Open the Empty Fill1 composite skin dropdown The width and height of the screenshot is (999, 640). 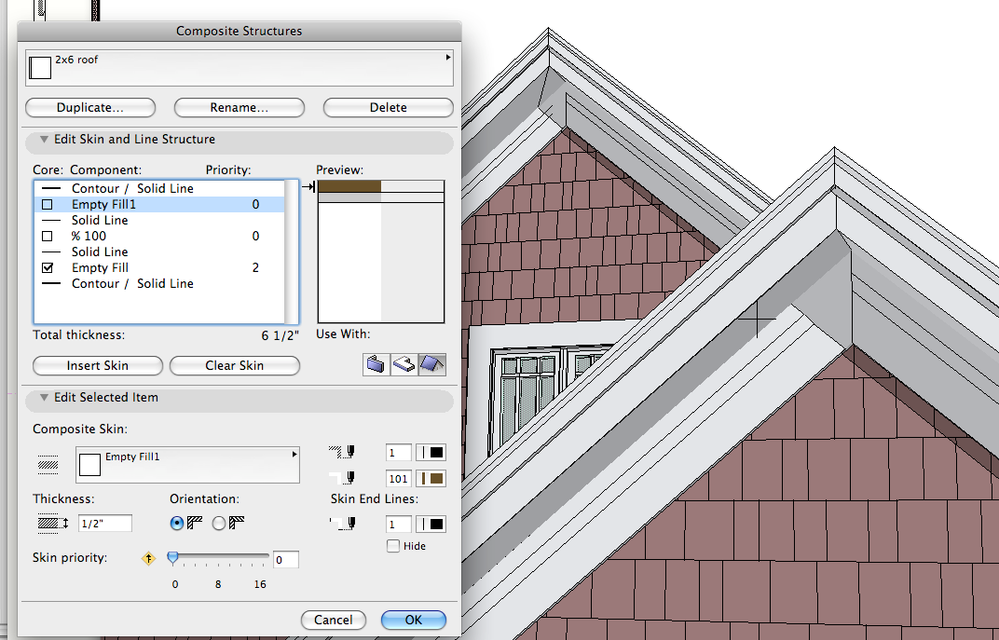pos(187,465)
